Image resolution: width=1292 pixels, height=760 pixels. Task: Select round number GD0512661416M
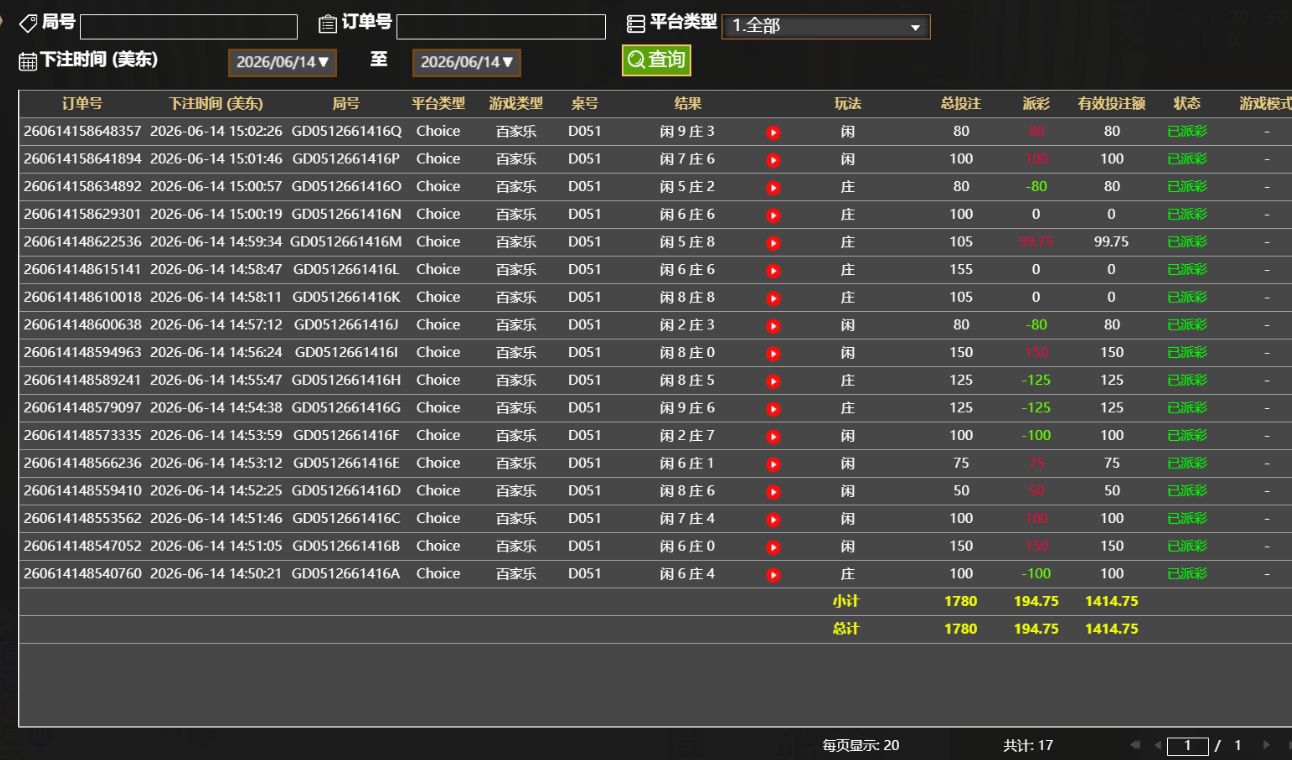(346, 242)
